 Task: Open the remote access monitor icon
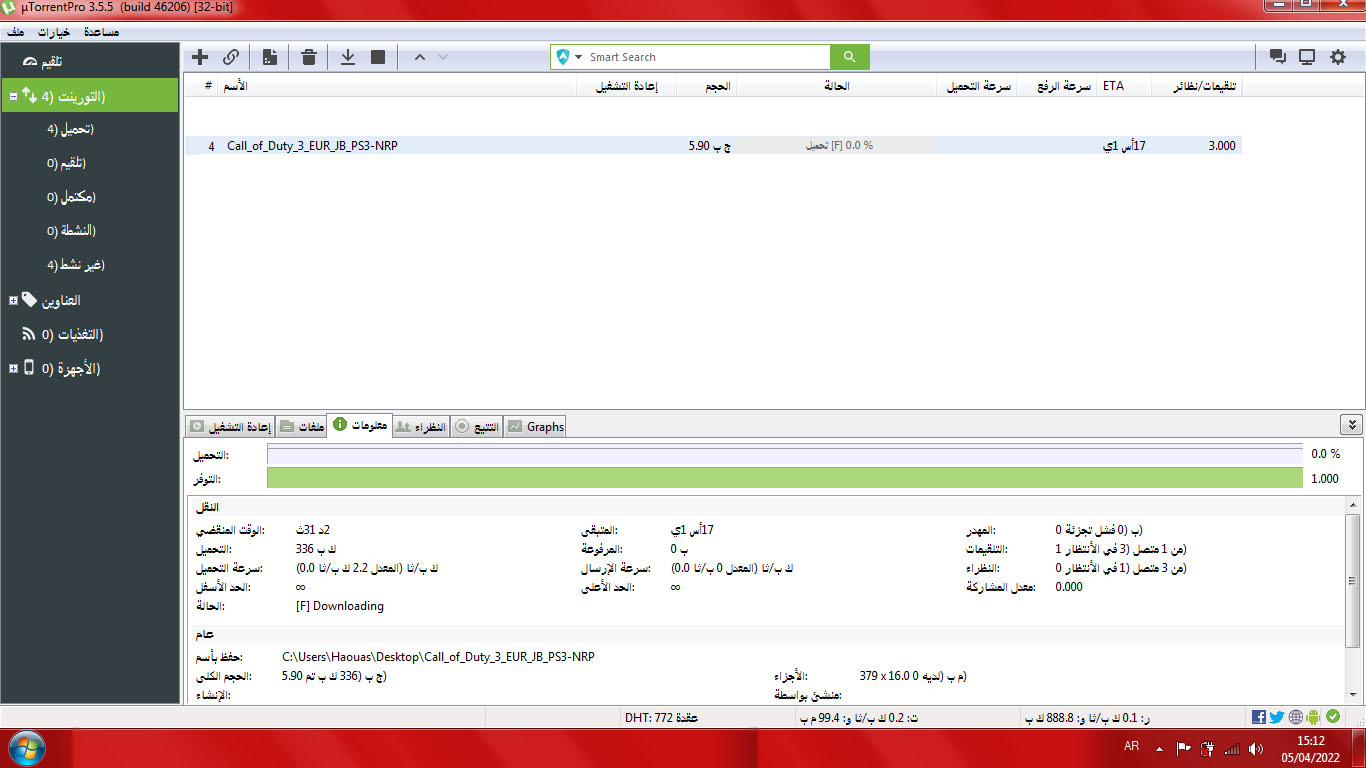pos(1307,57)
